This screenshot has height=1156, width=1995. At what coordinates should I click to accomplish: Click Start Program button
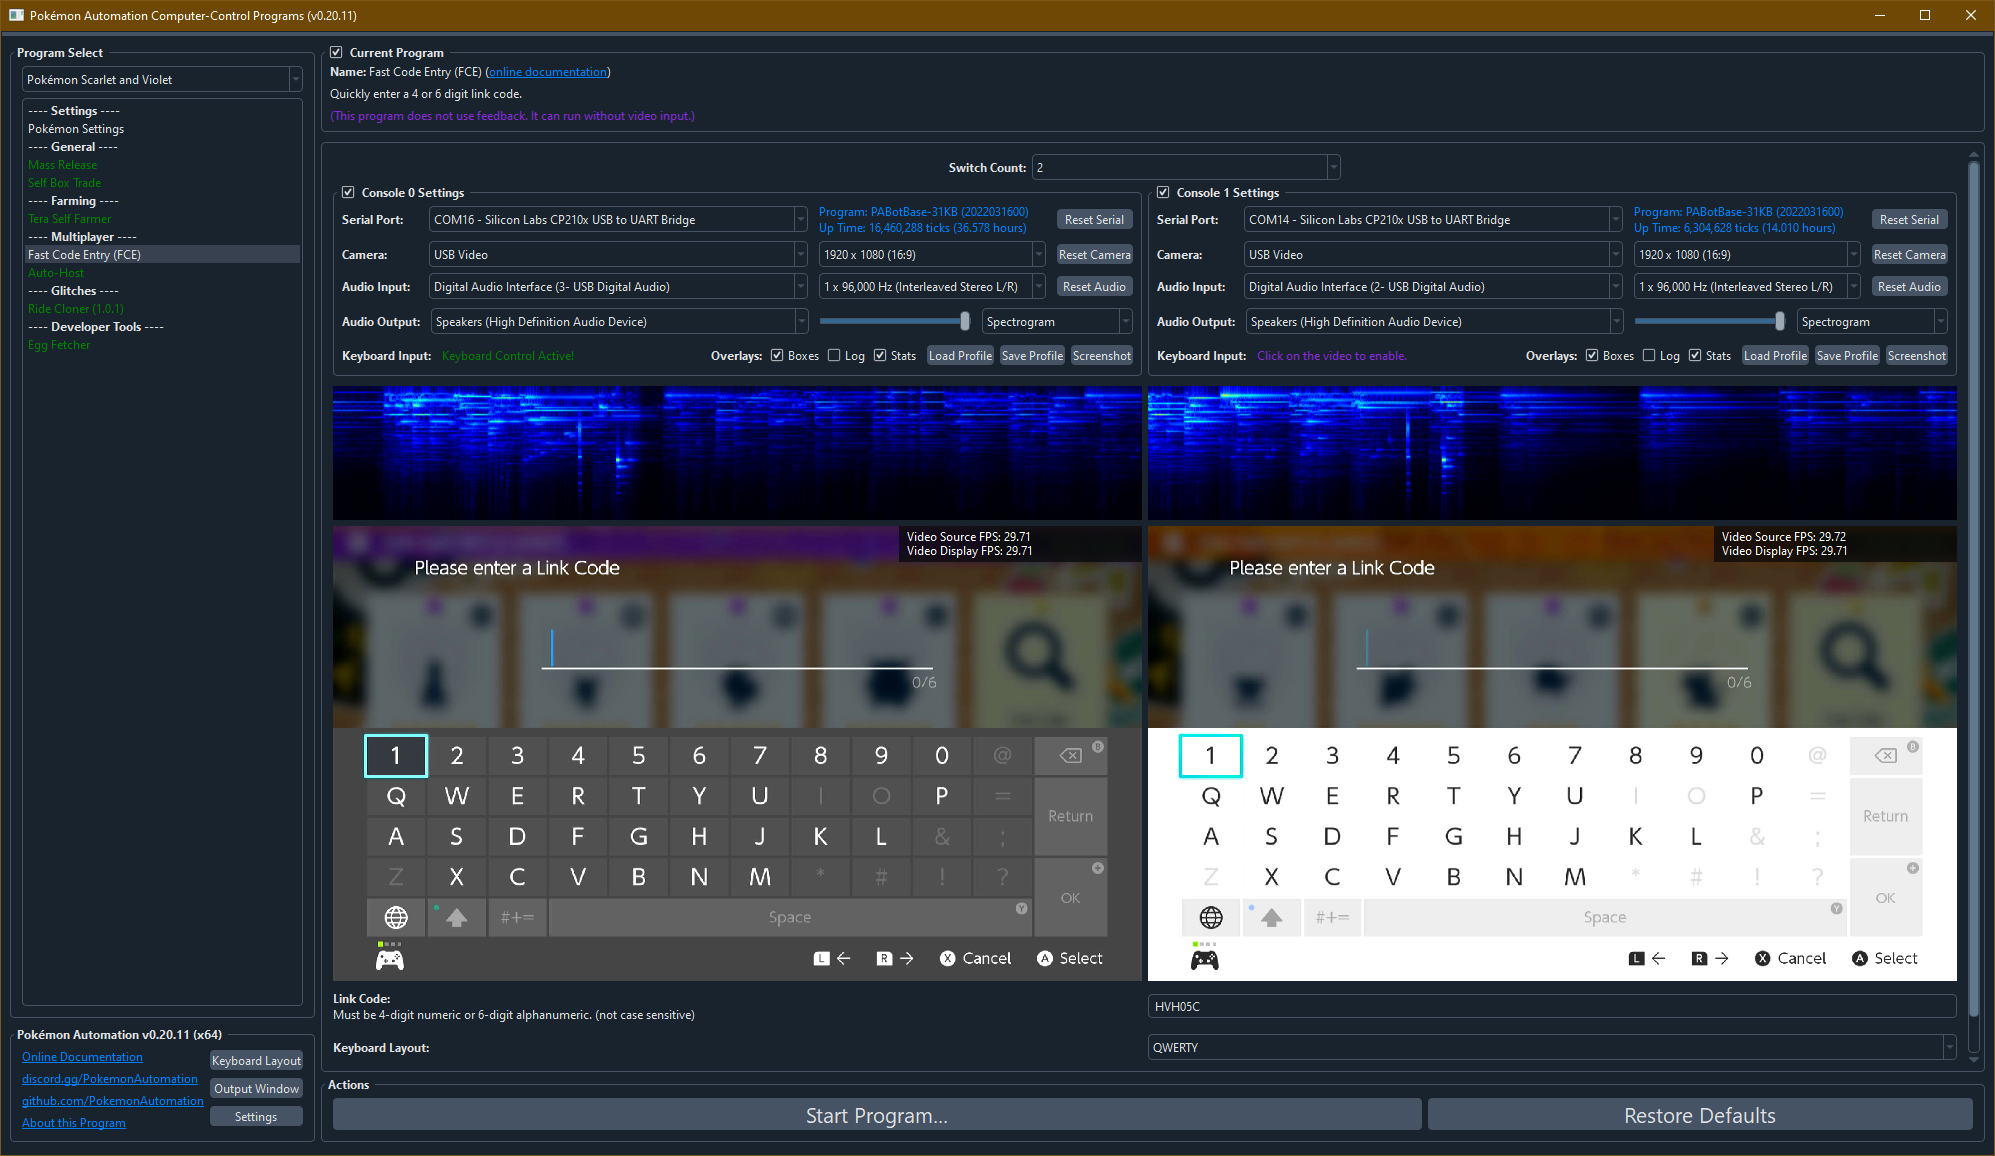click(x=876, y=1115)
